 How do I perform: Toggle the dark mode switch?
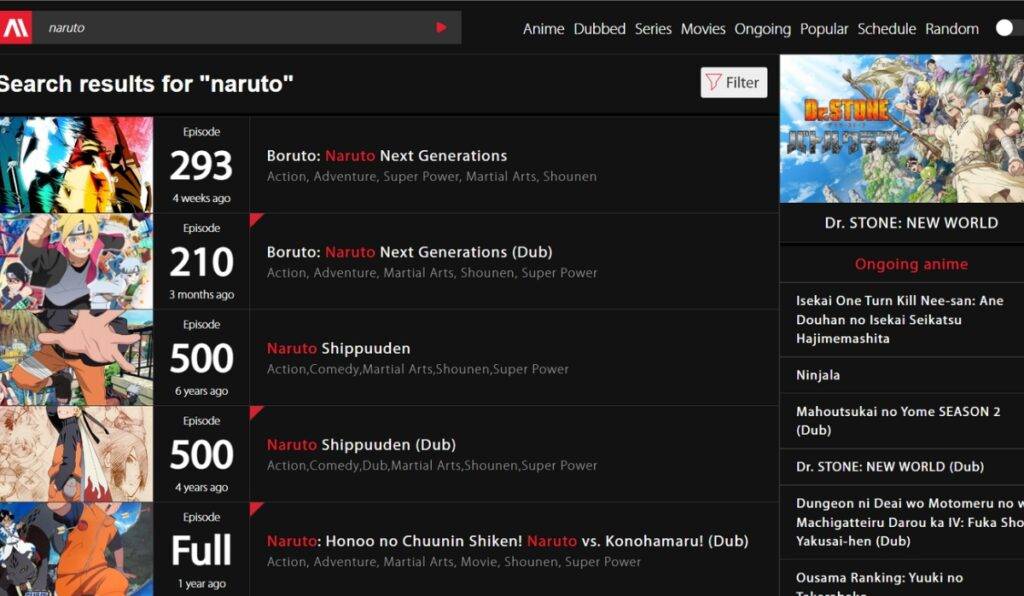1010,28
